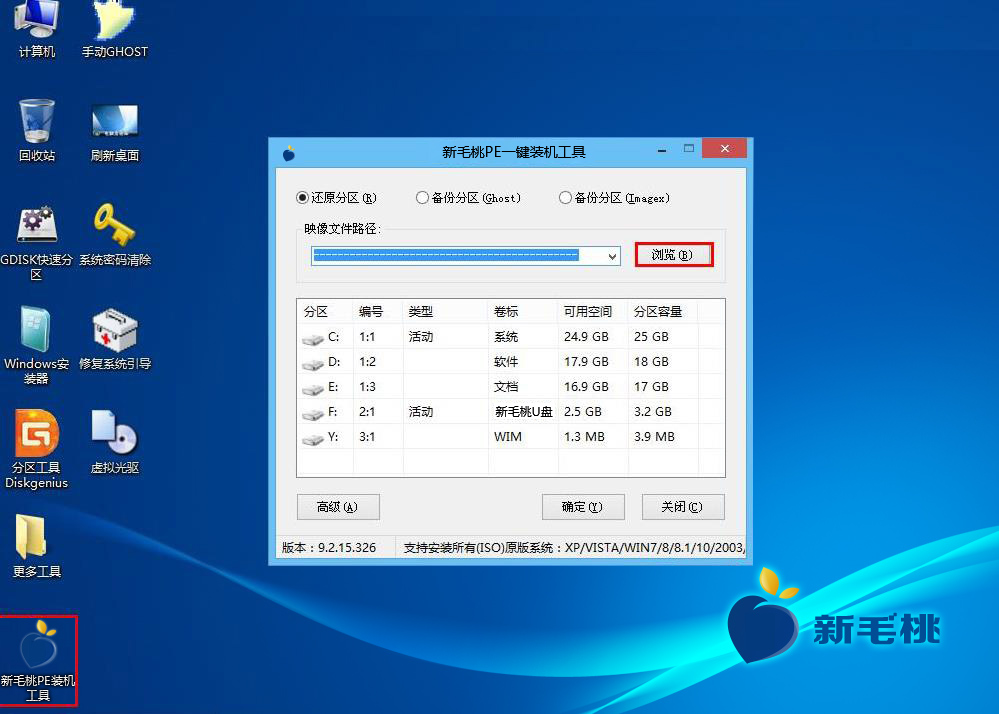Screen dimensions: 999x714
Task: Minimize the 新毛桃PE一键装机工具 window
Action: tap(662, 150)
